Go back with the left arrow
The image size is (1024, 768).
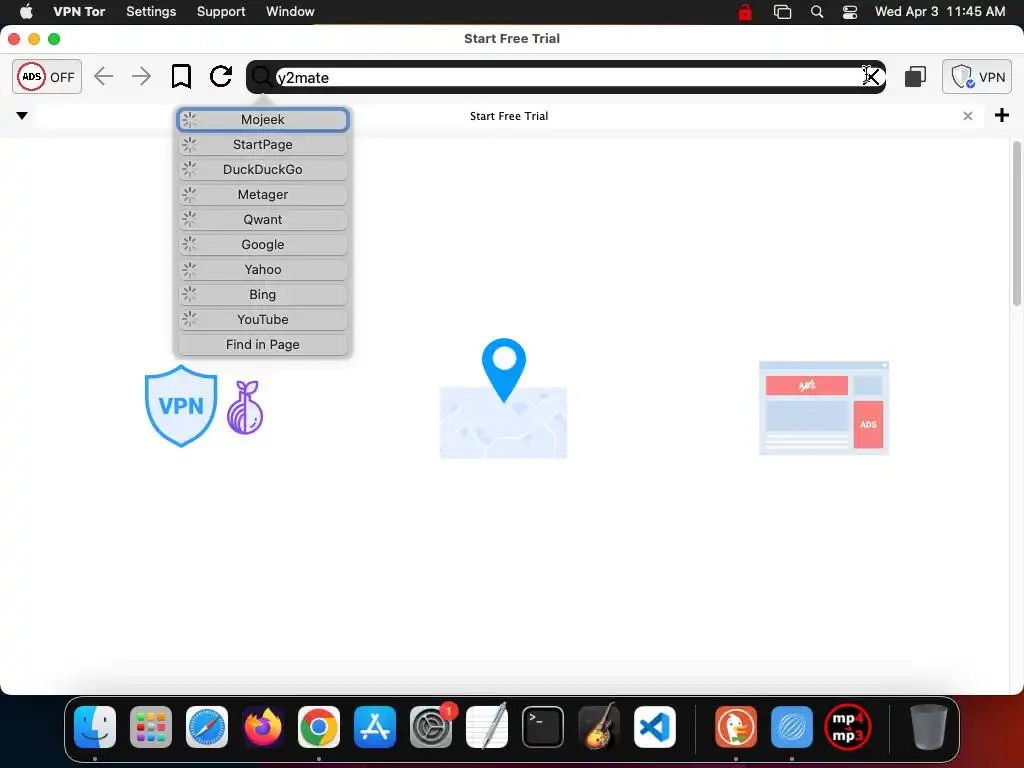coord(103,76)
